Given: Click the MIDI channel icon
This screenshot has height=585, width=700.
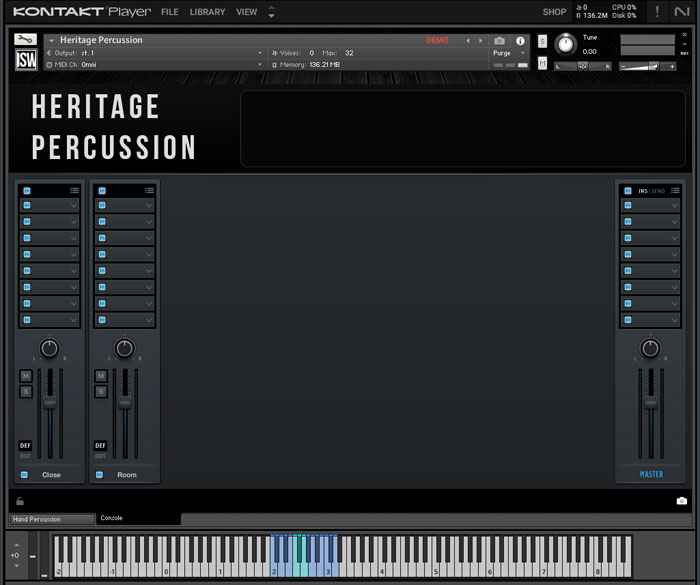Looking at the screenshot, I should pos(49,65).
